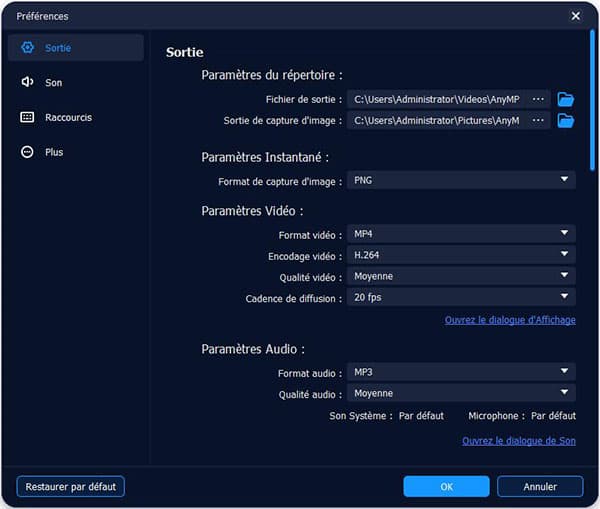Click the three dots for Fichier de sortie
The image size is (600, 509).
click(539, 99)
